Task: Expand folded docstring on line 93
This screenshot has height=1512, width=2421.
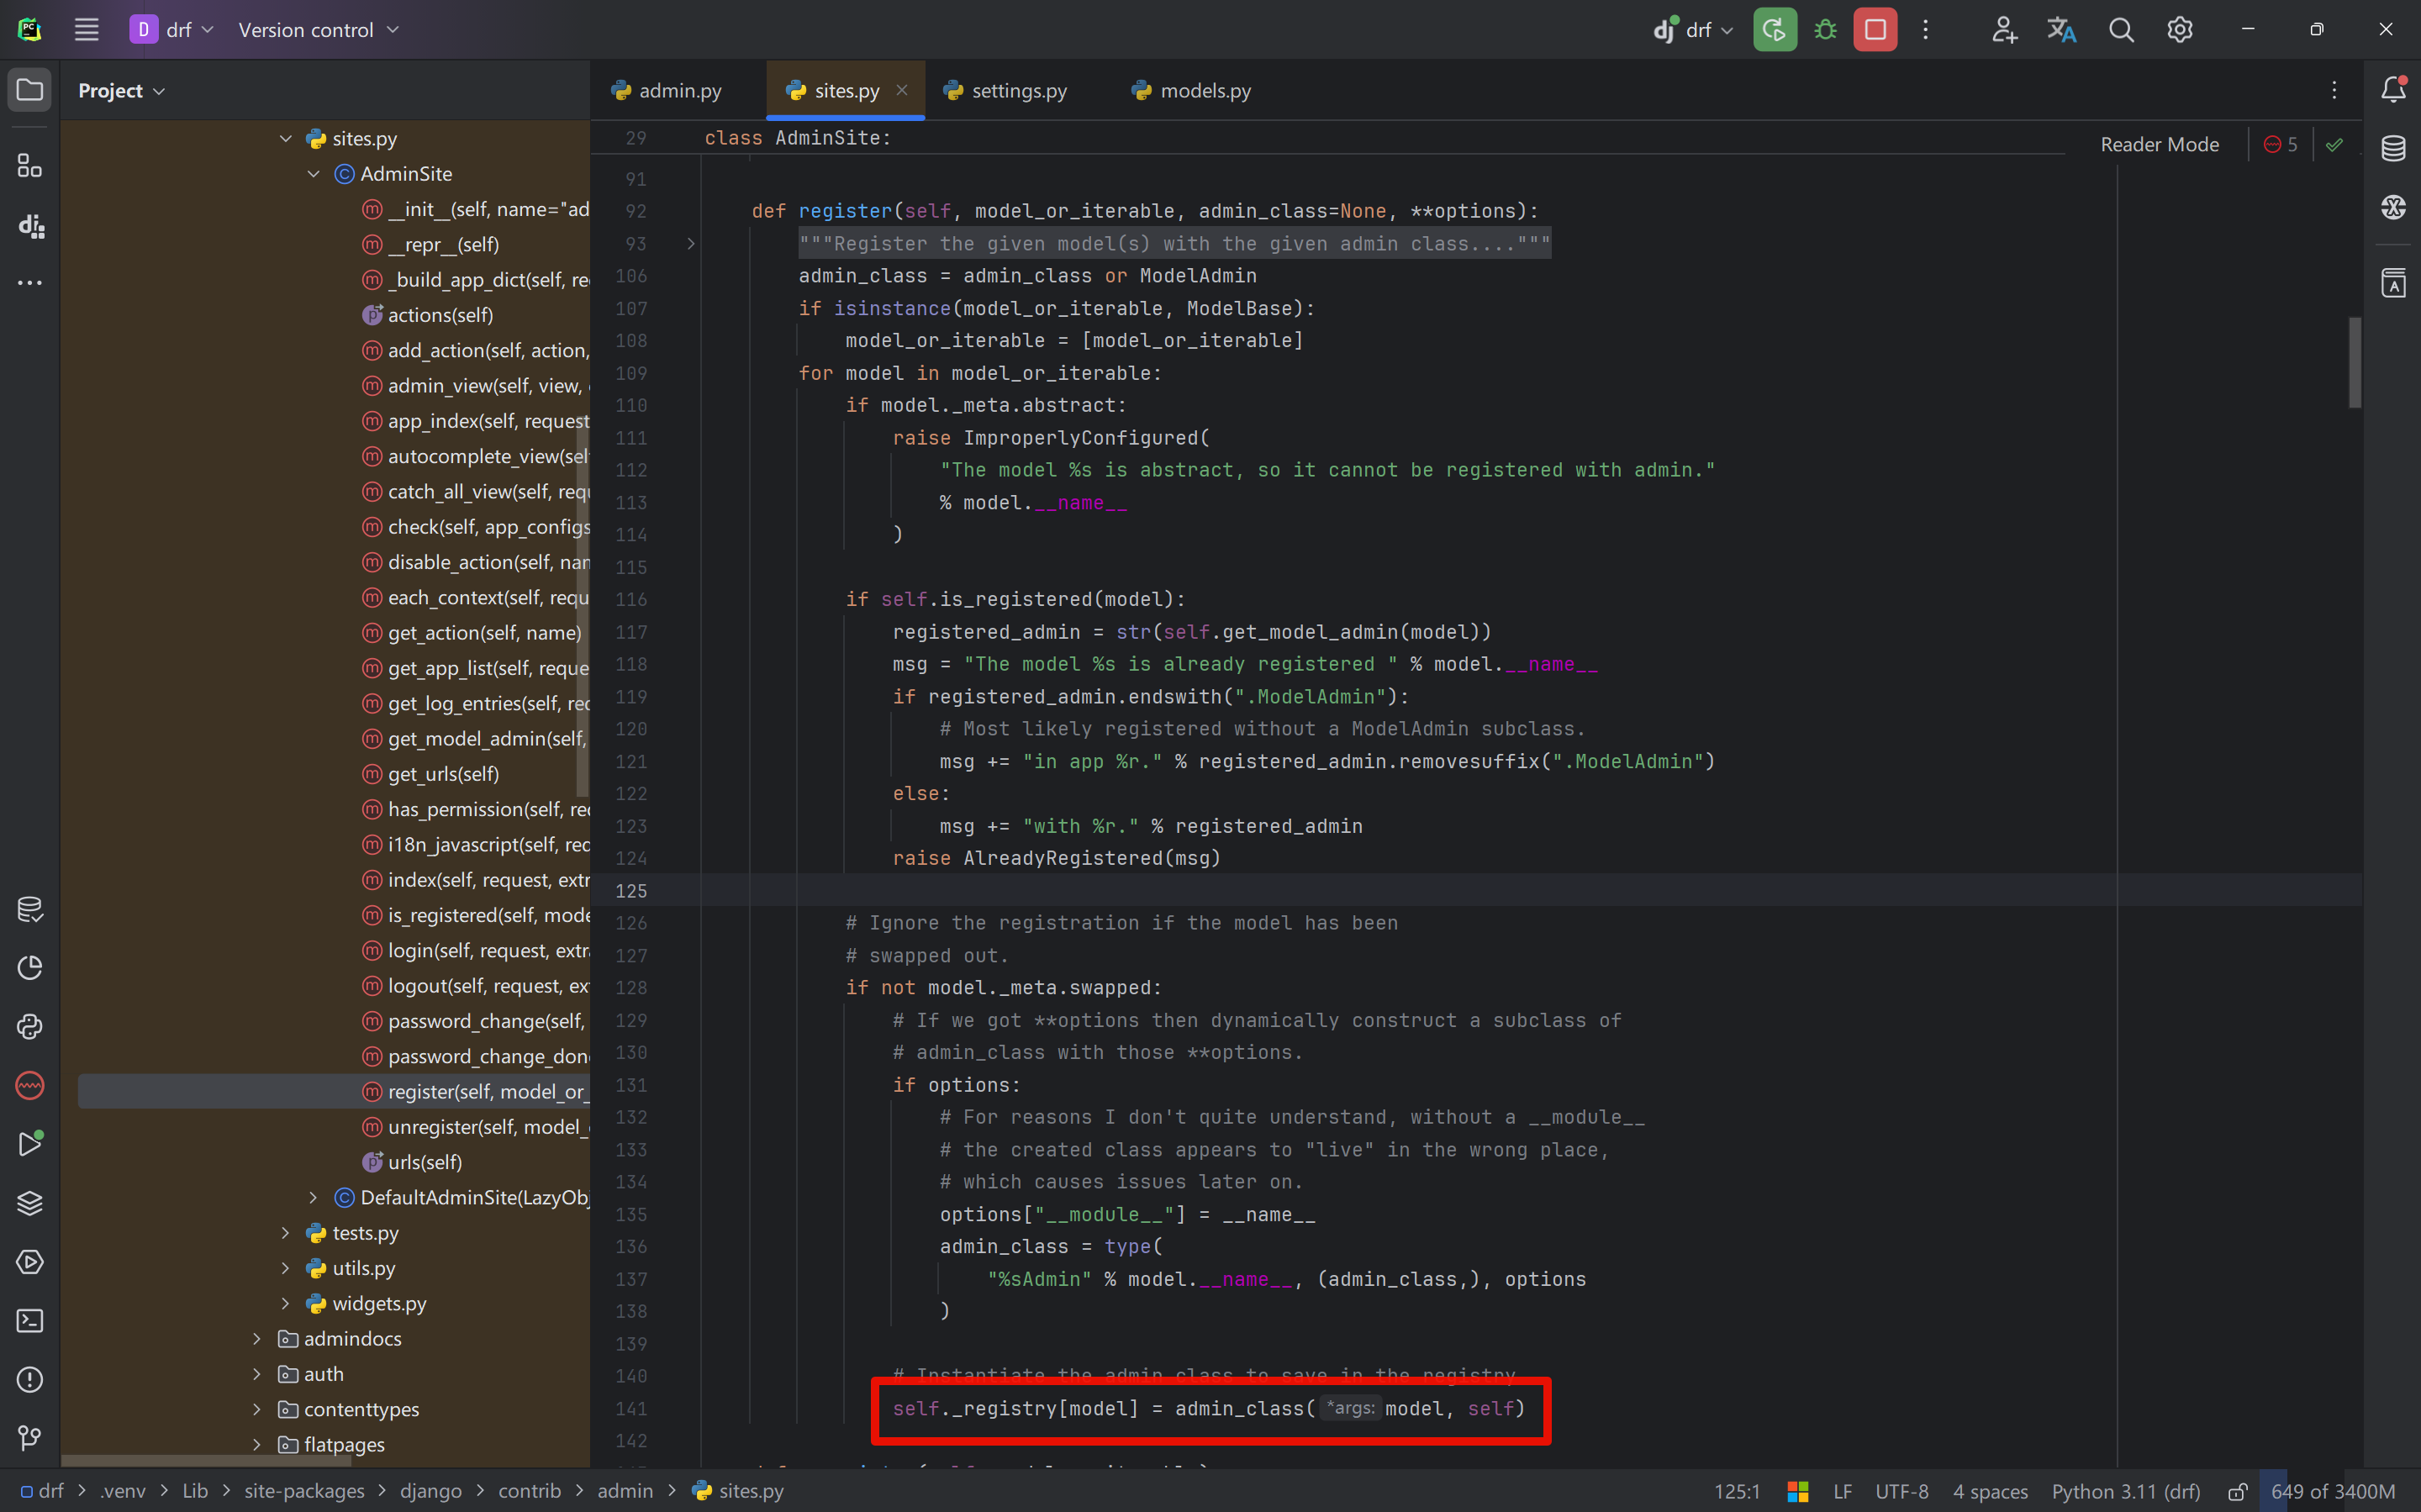Action: pos(690,244)
